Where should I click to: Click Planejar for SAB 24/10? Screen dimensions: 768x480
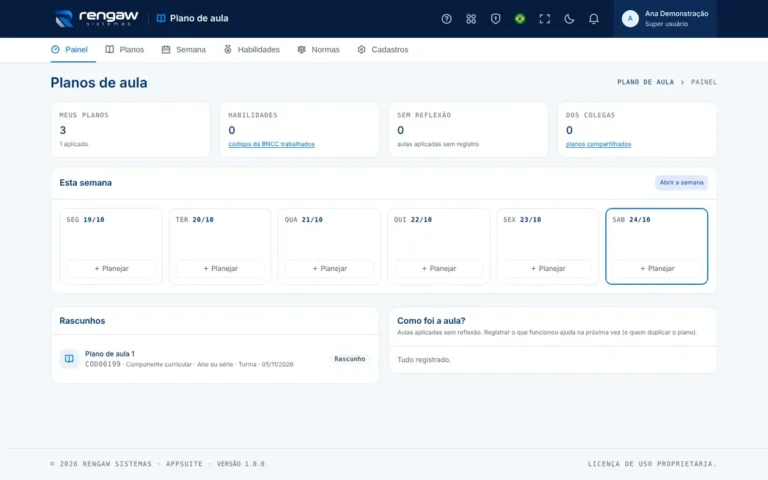(x=657, y=268)
